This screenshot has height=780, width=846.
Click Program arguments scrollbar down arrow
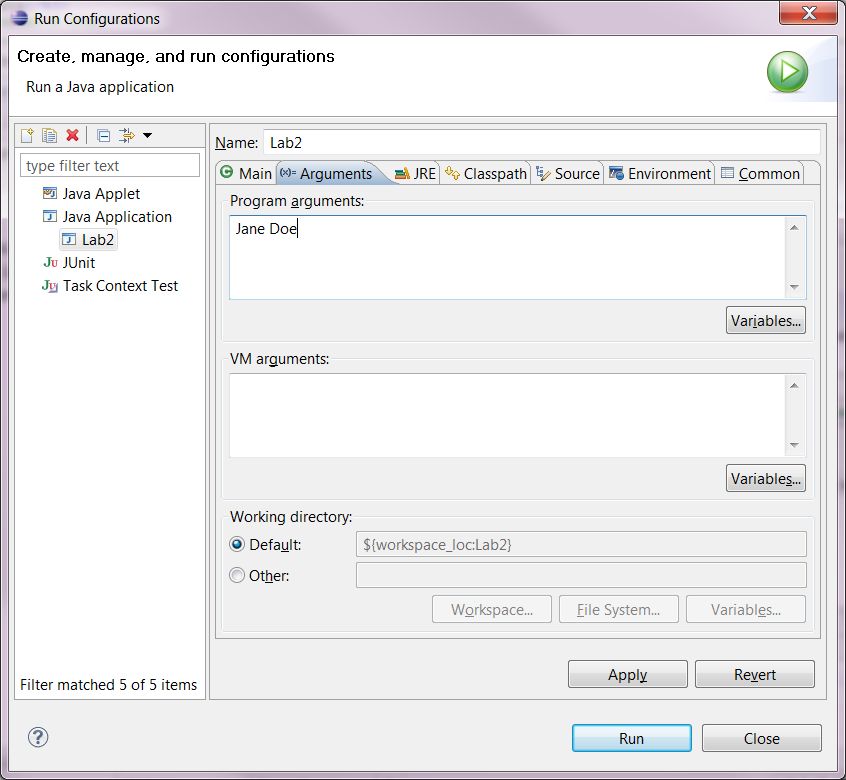click(x=794, y=287)
